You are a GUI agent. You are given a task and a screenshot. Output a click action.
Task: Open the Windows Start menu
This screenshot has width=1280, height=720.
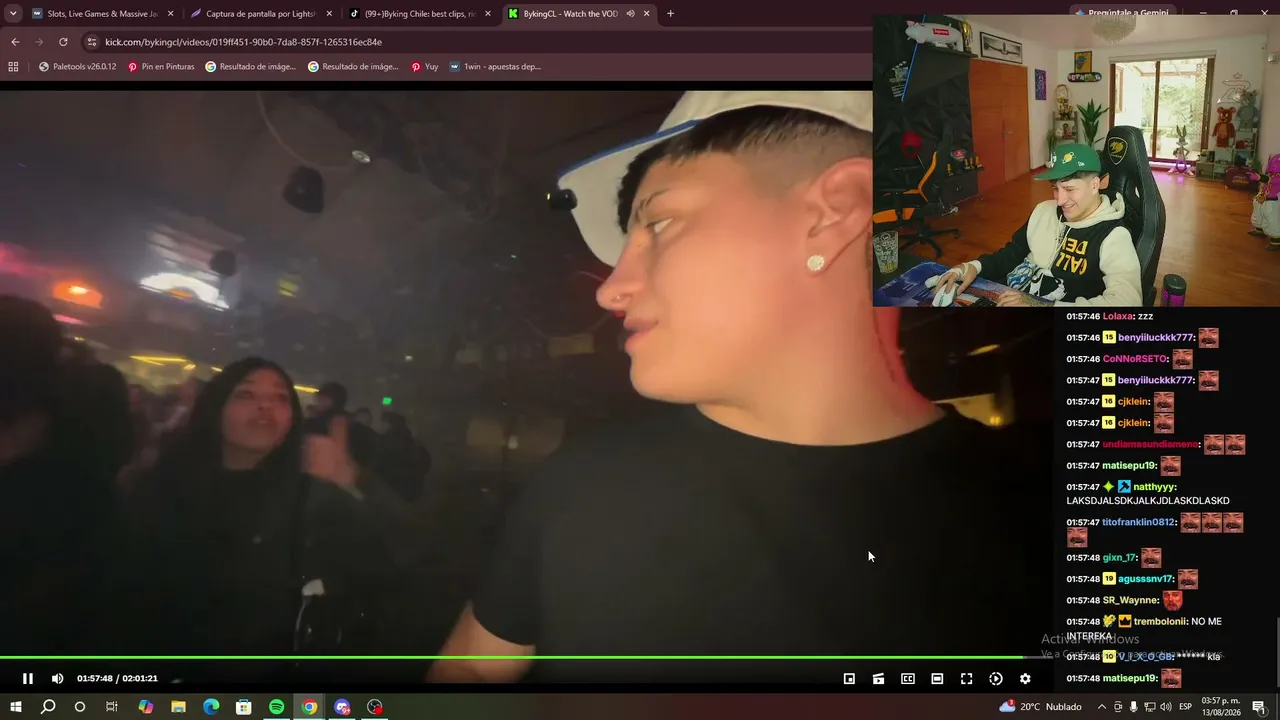tap(15, 707)
